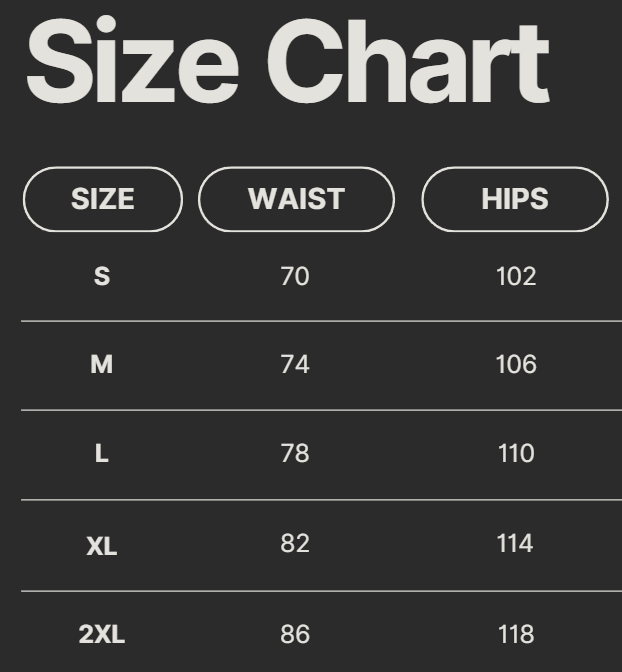Click waist value 86
The width and height of the screenshot is (622, 672).
(x=295, y=635)
